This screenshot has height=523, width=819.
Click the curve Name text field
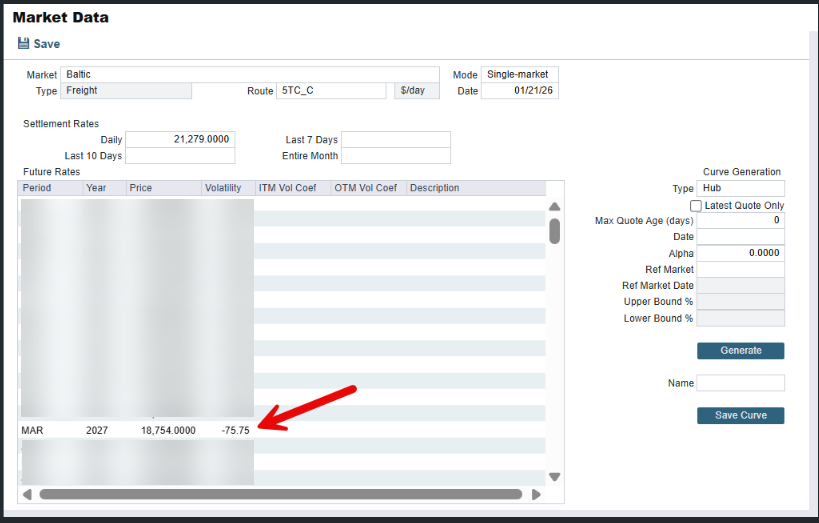(740, 383)
